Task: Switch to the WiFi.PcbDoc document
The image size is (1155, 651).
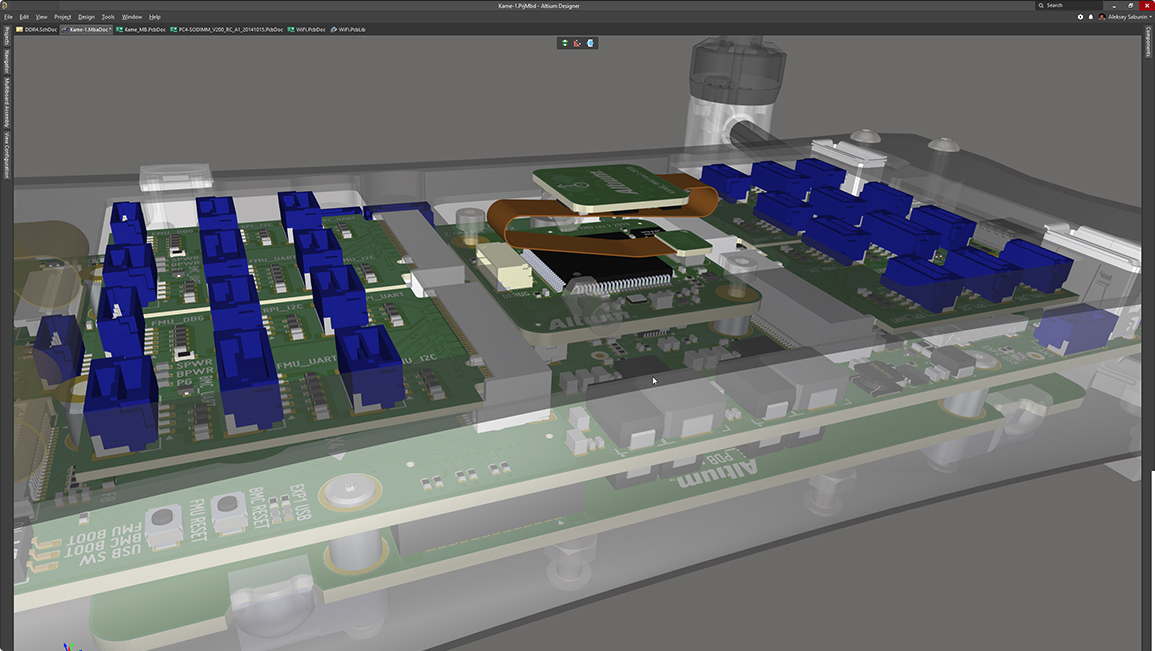Action: 306,29
